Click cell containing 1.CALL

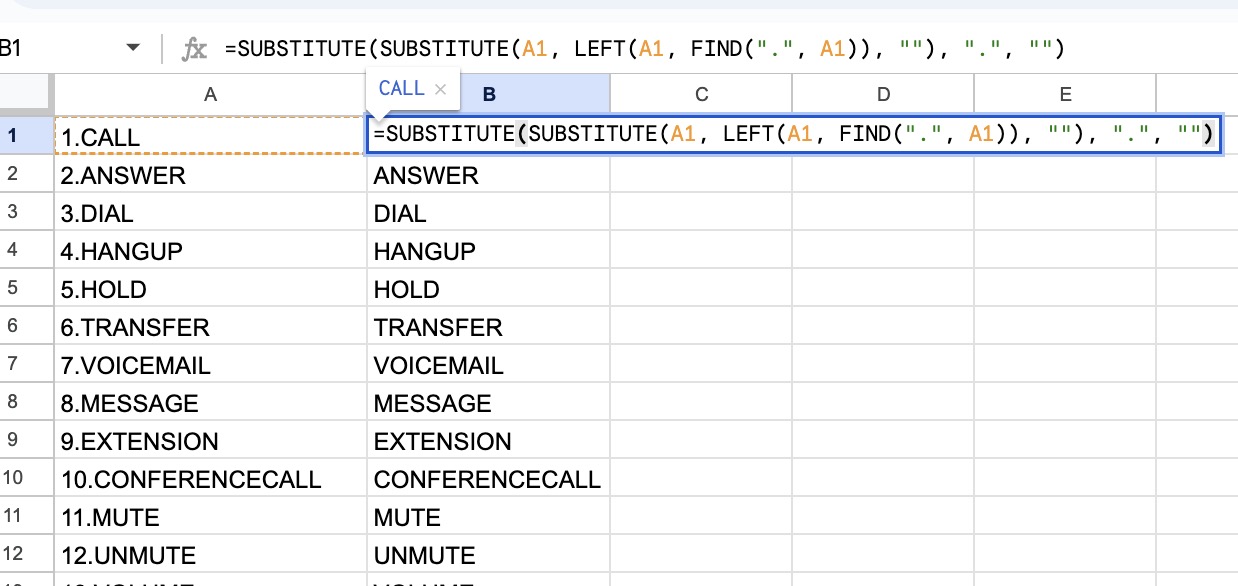[x=210, y=137]
